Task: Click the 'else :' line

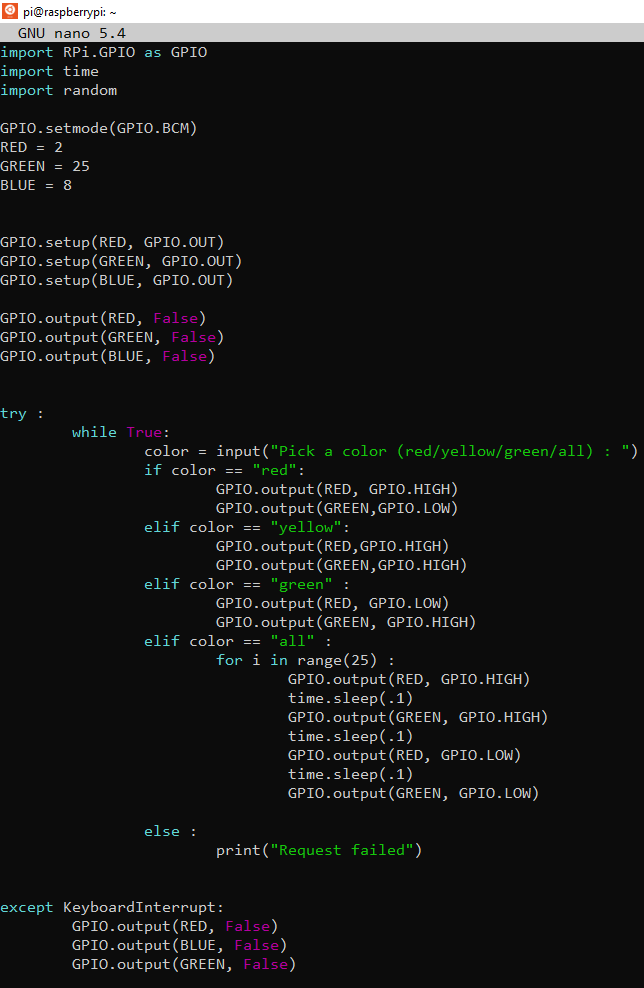Action: click(171, 831)
